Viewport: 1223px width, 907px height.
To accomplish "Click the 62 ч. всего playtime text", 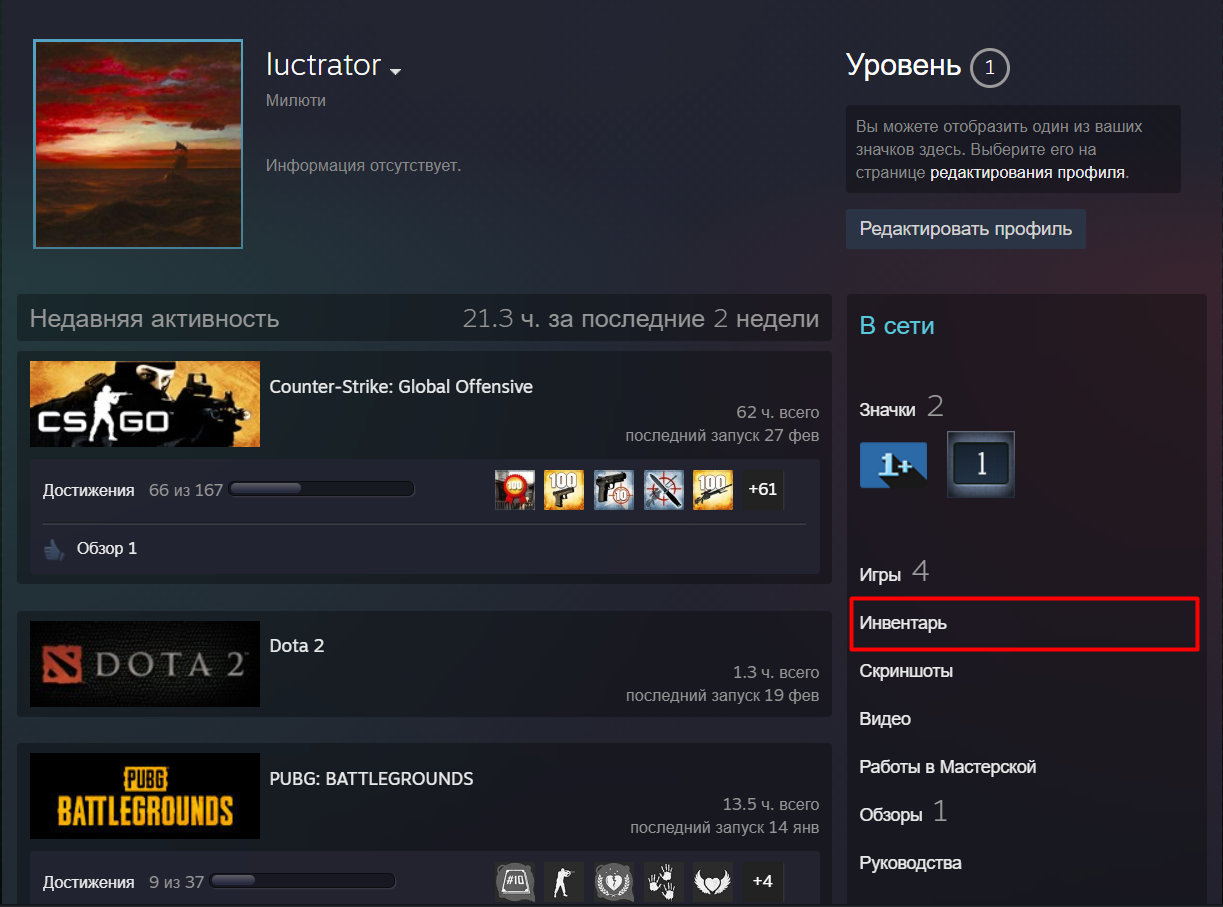I will pyautogui.click(x=778, y=413).
